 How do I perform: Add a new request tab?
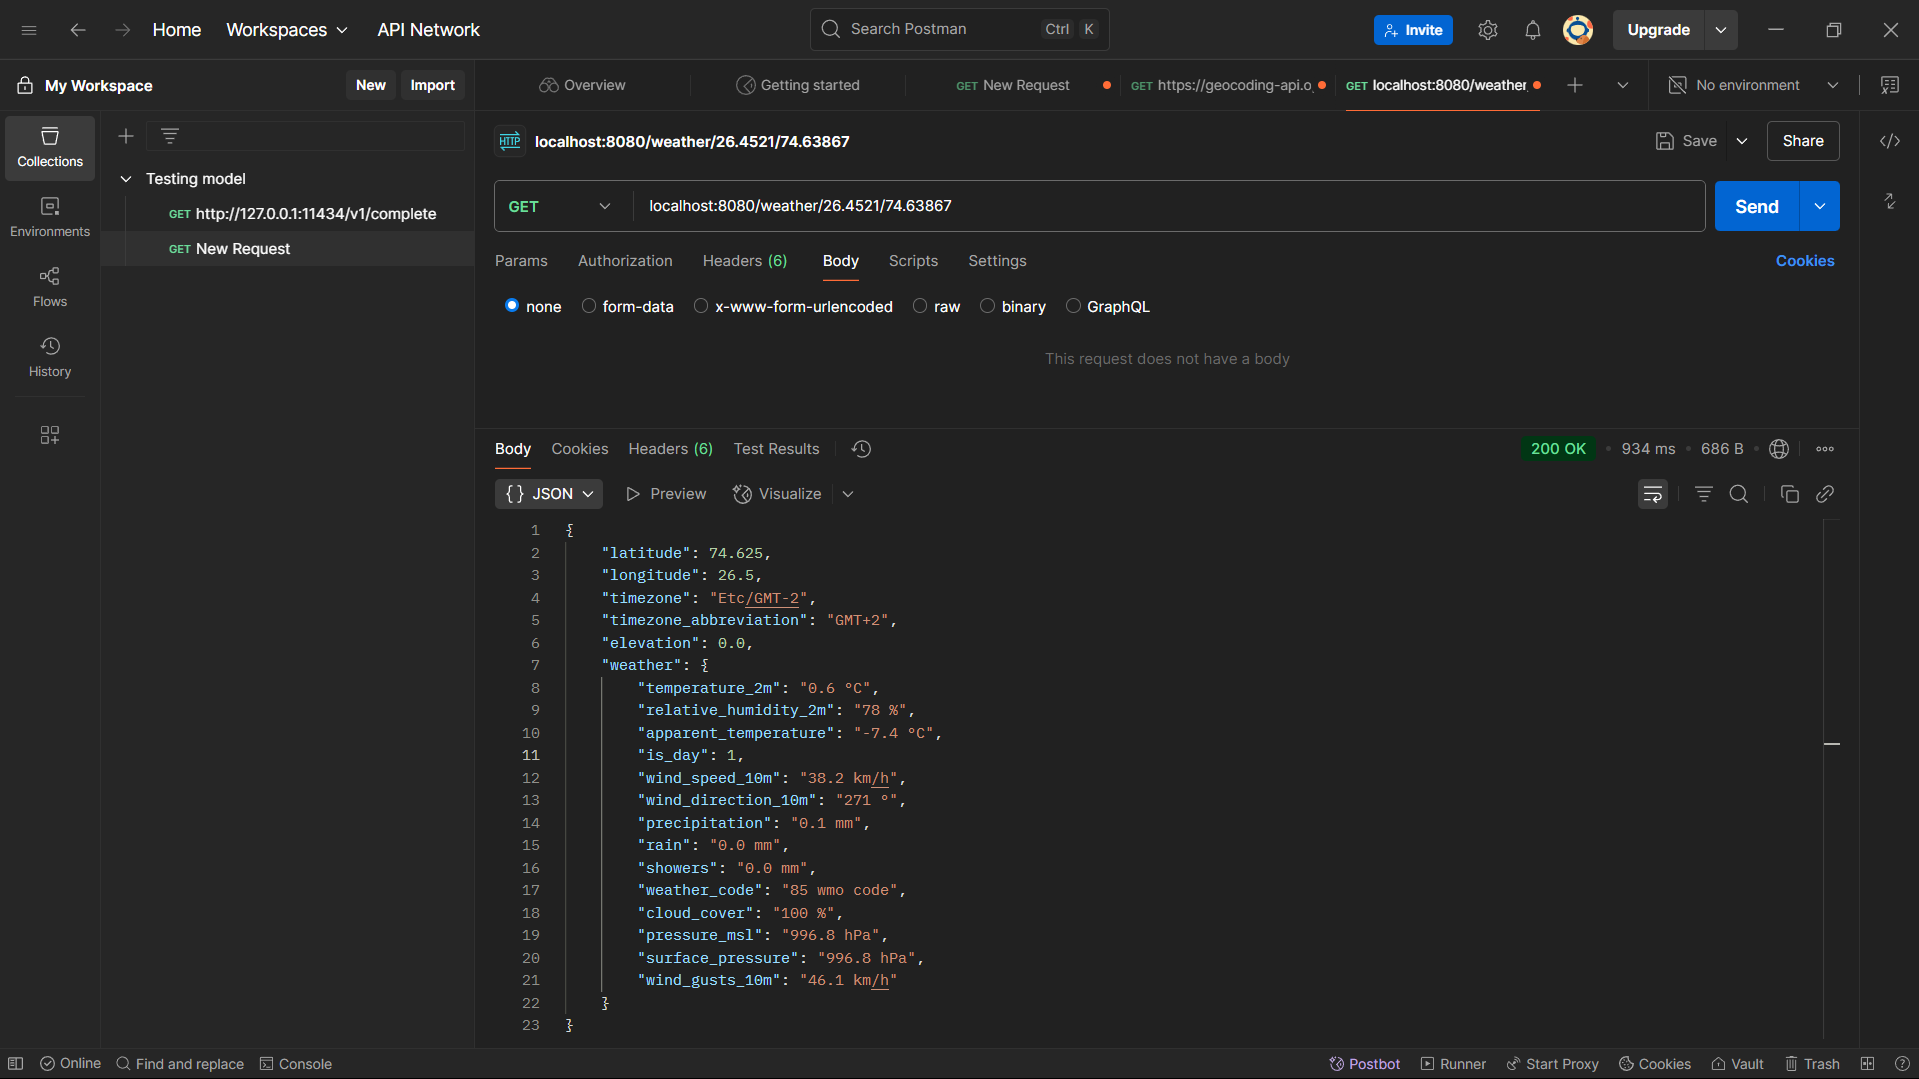pyautogui.click(x=1575, y=85)
